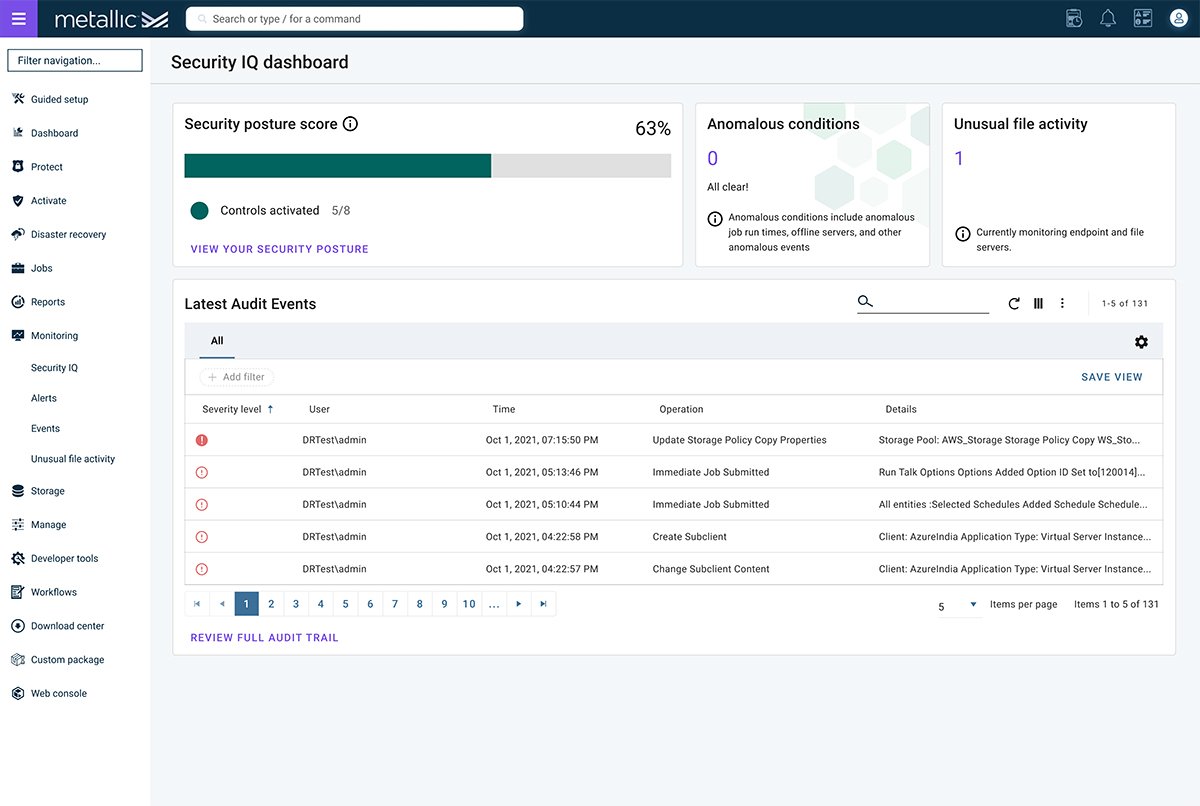Screen dimensions: 1200x806
Task: Open the hamburger navigation menu
Action: (x=18, y=18)
